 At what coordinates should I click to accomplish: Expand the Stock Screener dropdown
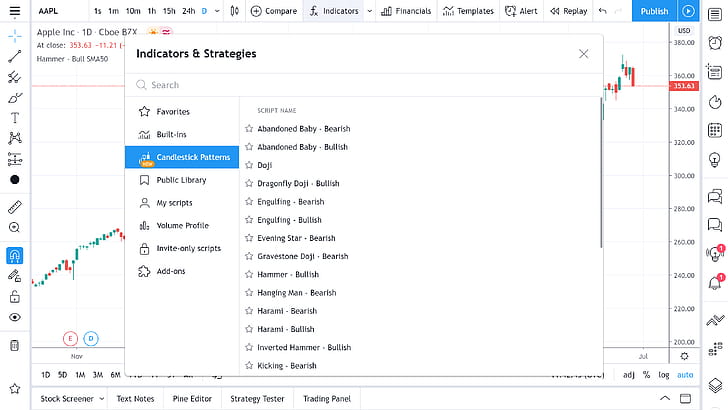[100, 399]
